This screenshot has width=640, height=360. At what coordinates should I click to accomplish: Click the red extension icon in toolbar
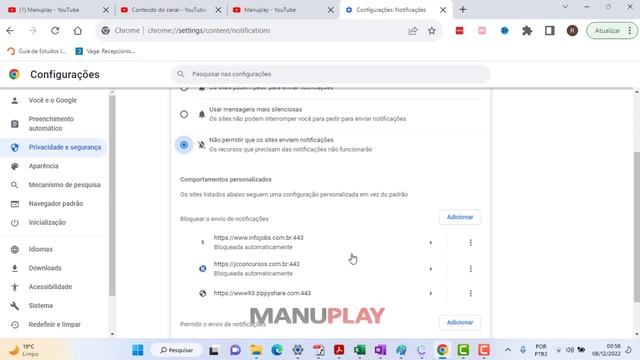(460, 31)
